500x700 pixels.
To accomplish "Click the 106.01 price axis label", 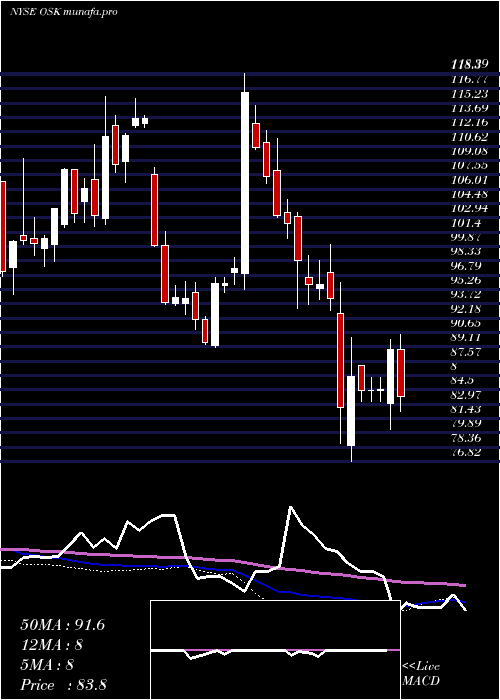I will click(x=469, y=179).
